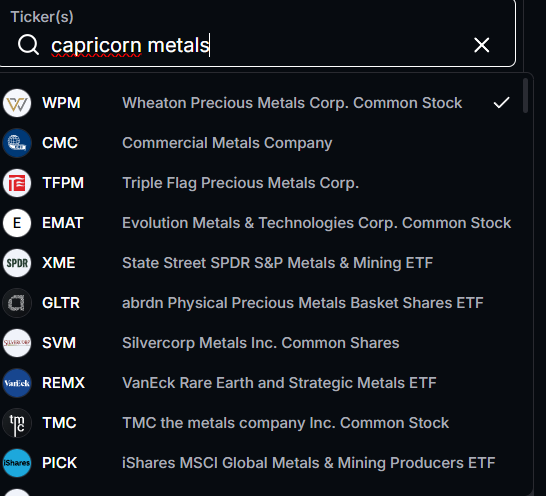Image resolution: width=546 pixels, height=496 pixels.
Task: Clear the search with the X icon
Action: click(x=482, y=45)
